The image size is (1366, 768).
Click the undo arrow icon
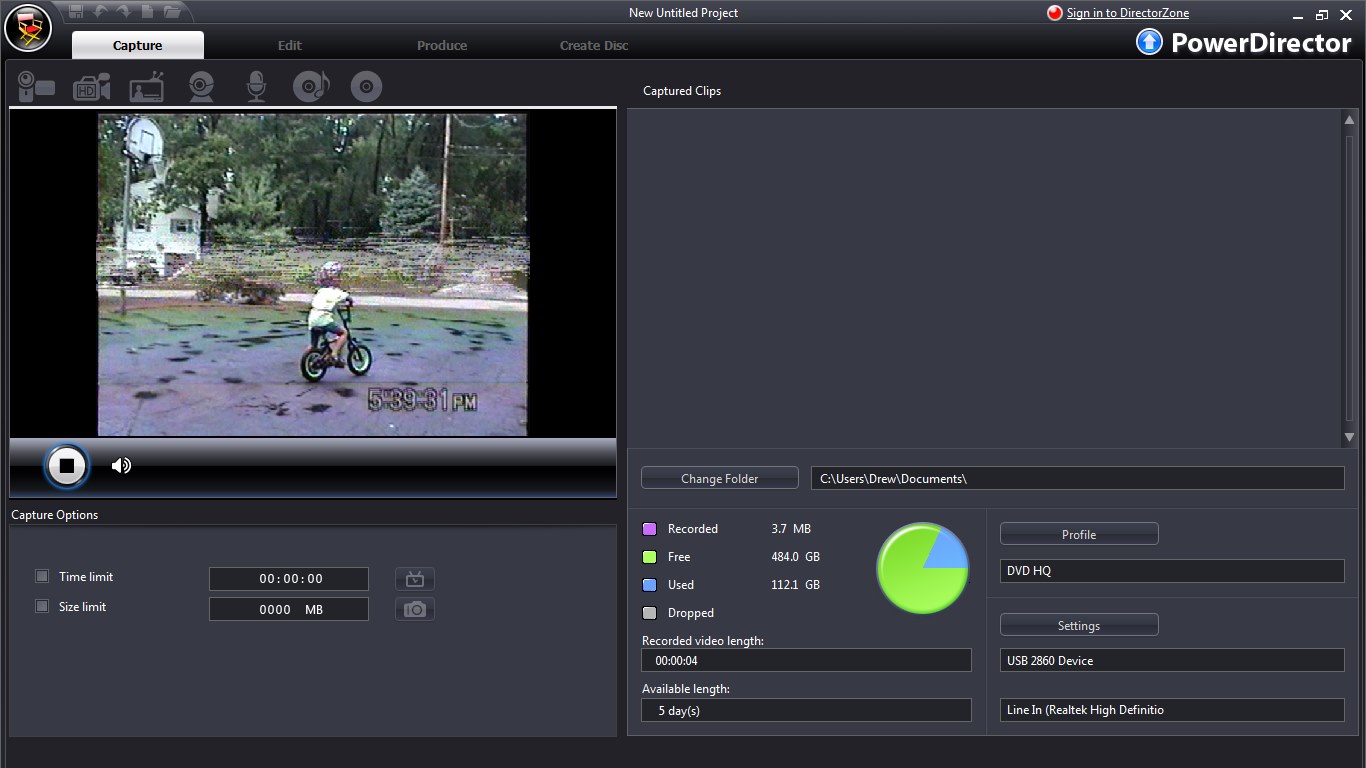(100, 11)
